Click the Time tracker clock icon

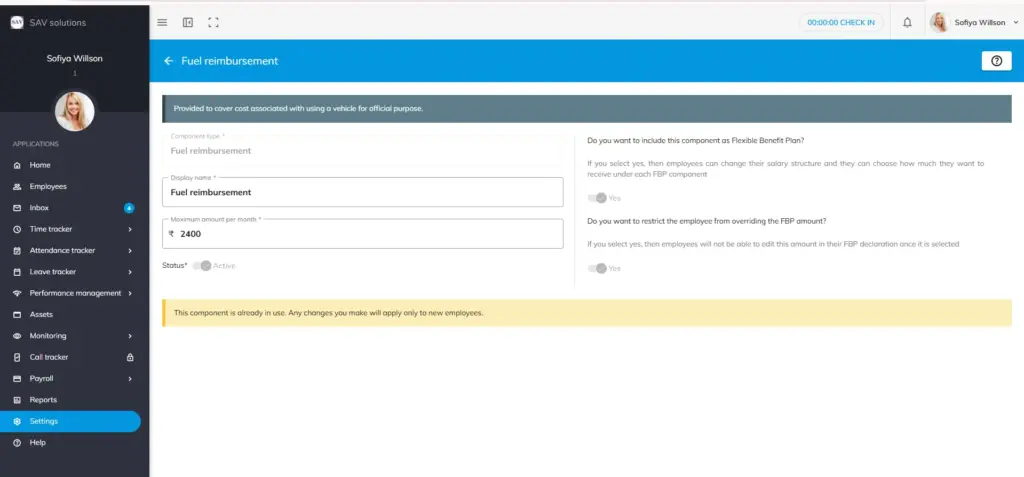[17, 229]
